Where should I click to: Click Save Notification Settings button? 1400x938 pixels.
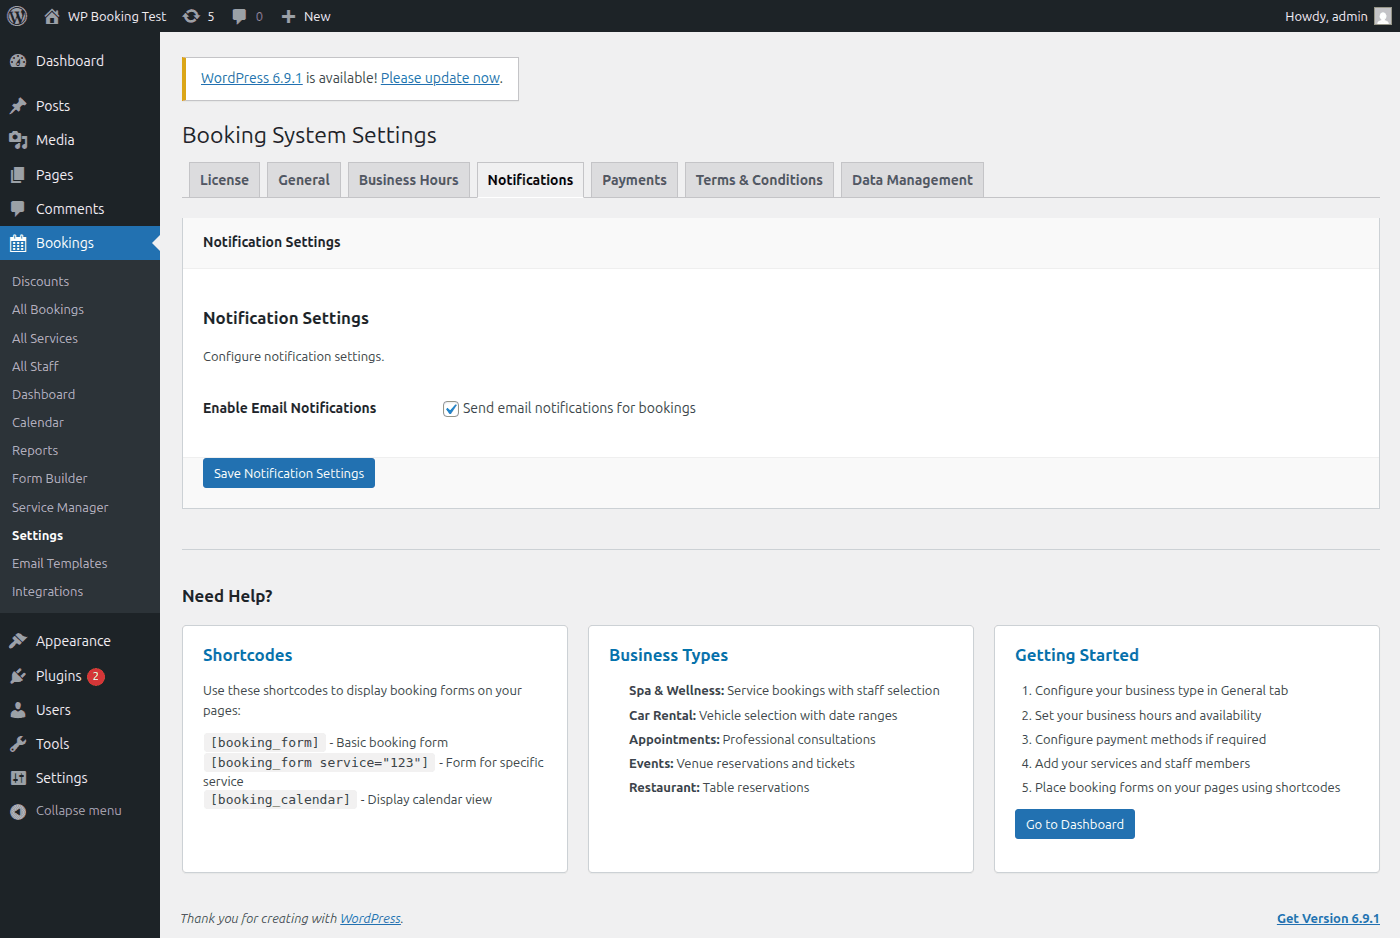288,473
